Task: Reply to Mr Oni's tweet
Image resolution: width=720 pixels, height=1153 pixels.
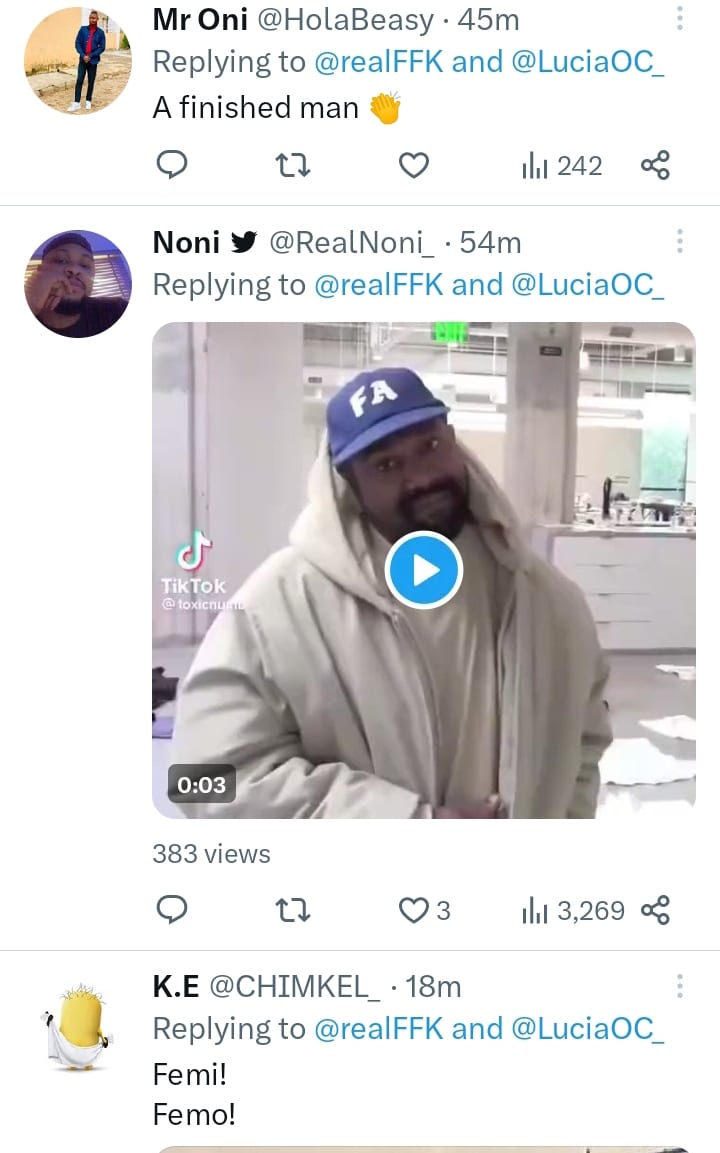Action: coord(173,165)
